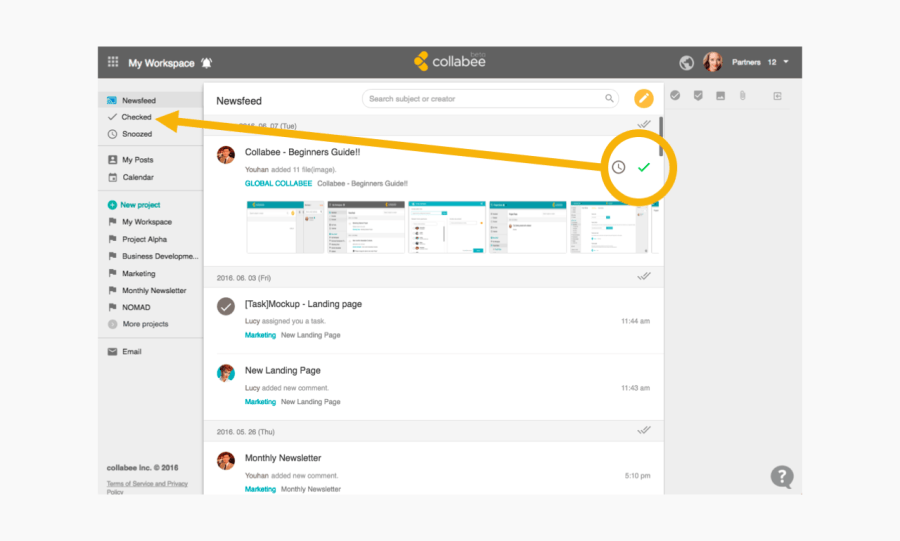
Task: Snooze the Beginners Guide post with clock icon
Action: click(618, 167)
